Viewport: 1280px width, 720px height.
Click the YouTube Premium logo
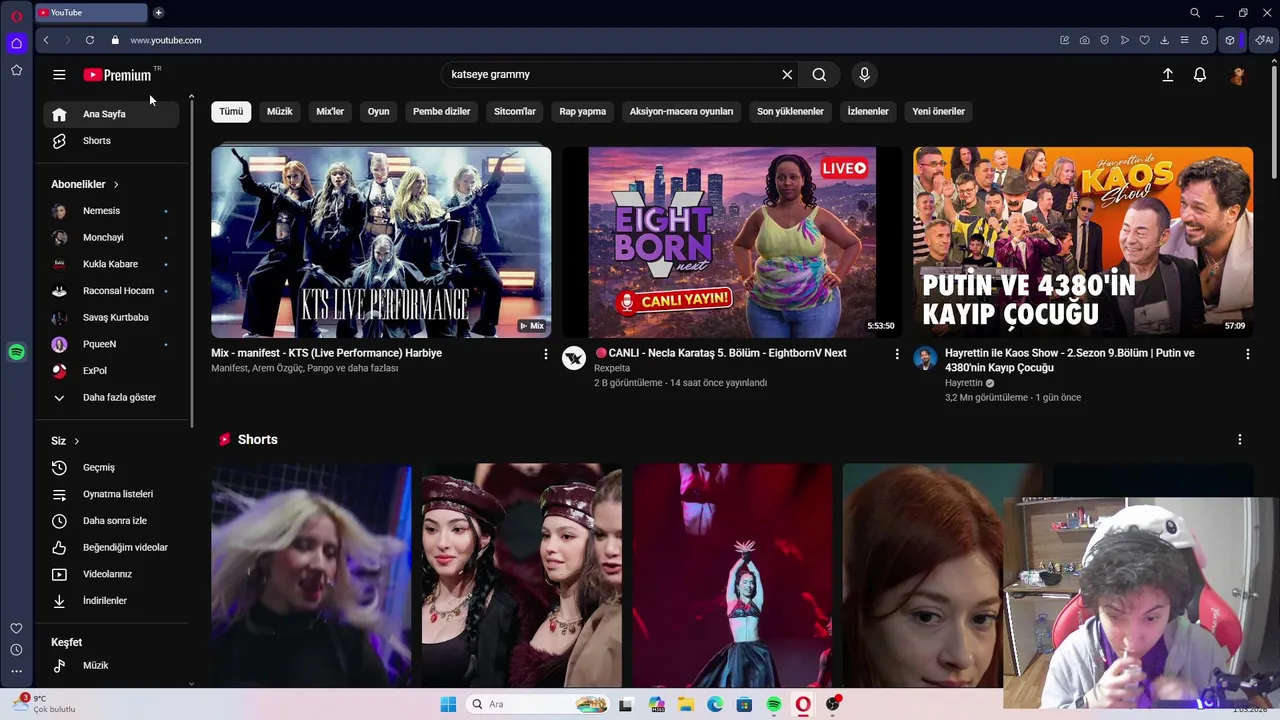coord(118,75)
